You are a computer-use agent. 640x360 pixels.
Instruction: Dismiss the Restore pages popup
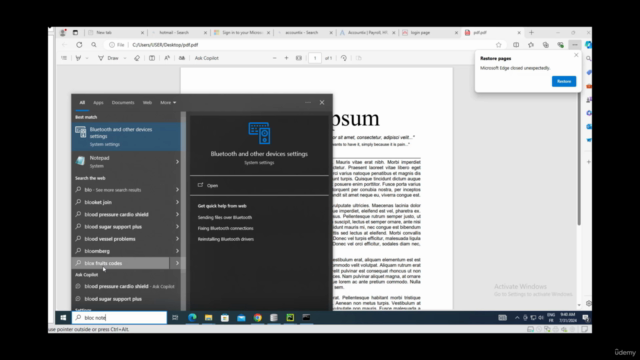(576, 55)
